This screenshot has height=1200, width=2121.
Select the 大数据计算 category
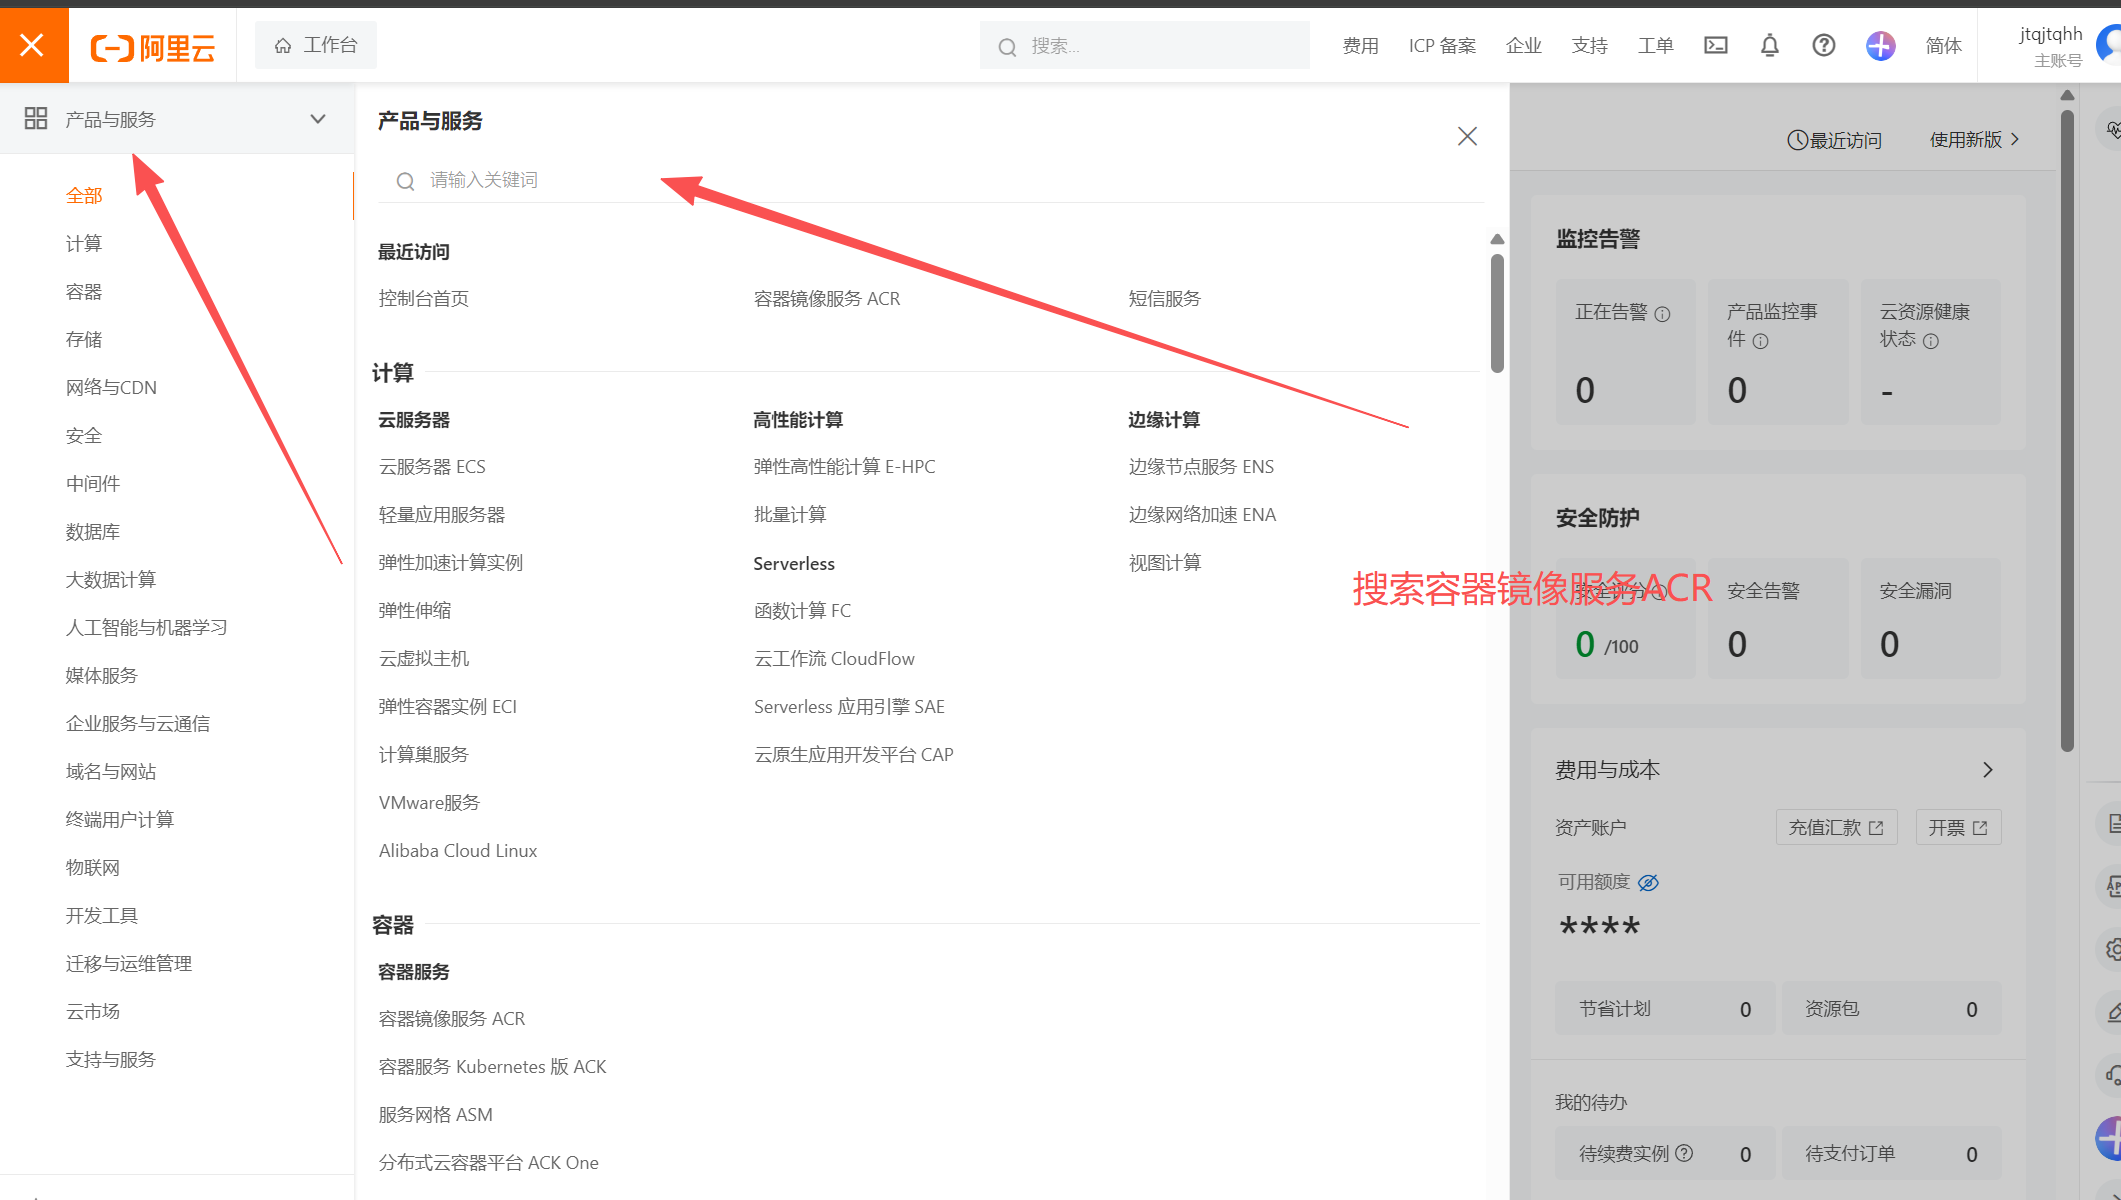click(x=111, y=580)
